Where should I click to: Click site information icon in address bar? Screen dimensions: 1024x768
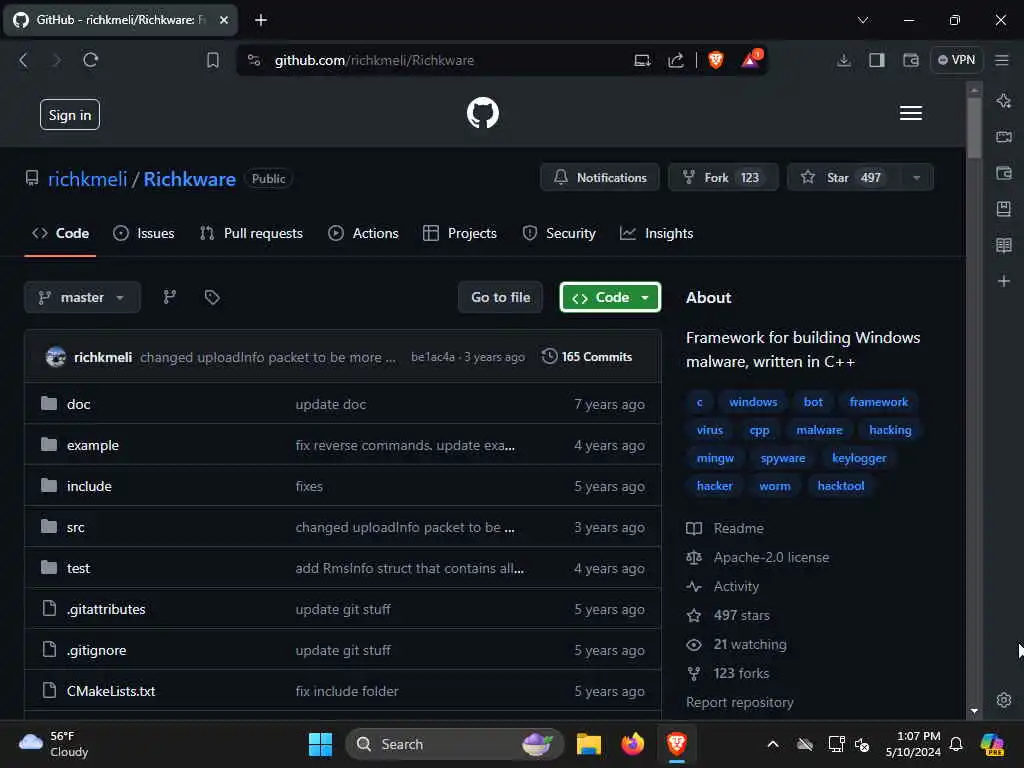tap(254, 60)
